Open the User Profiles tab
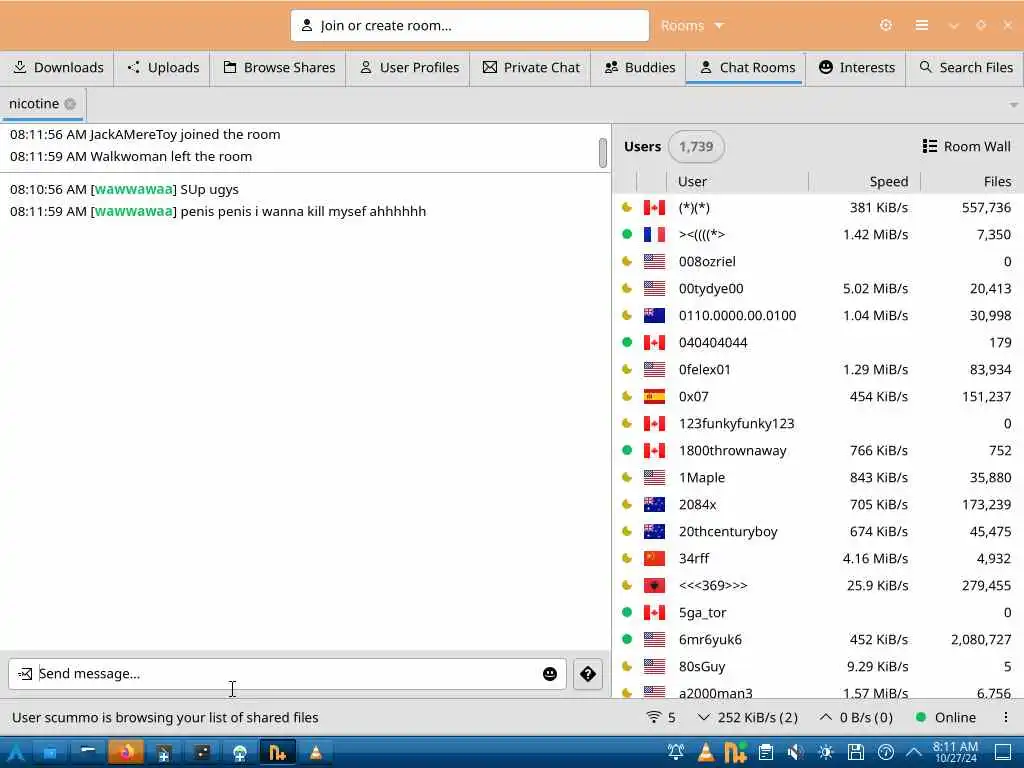 [409, 67]
